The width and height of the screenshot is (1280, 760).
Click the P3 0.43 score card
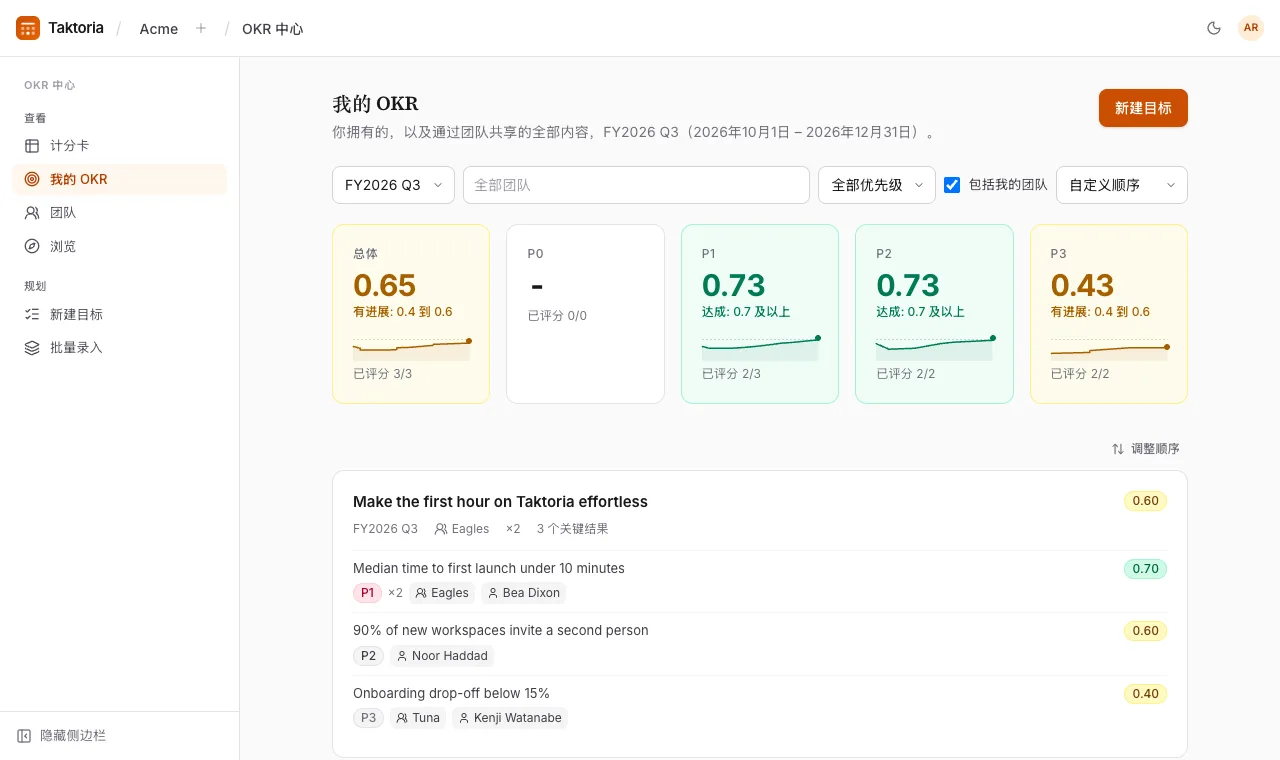(x=1109, y=314)
